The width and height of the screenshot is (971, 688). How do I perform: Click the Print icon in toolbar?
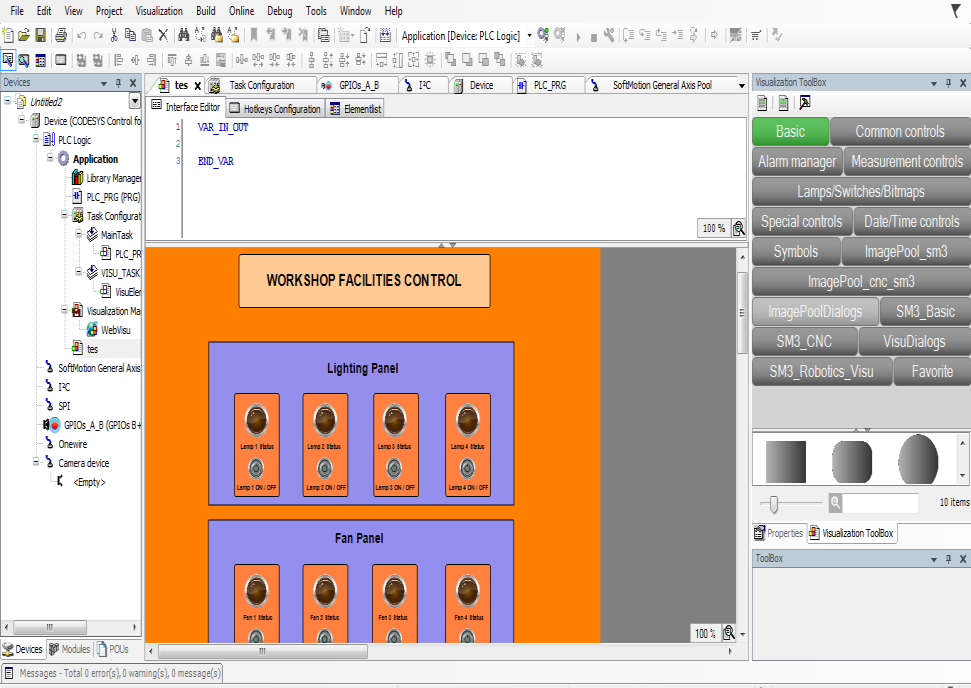[61, 35]
